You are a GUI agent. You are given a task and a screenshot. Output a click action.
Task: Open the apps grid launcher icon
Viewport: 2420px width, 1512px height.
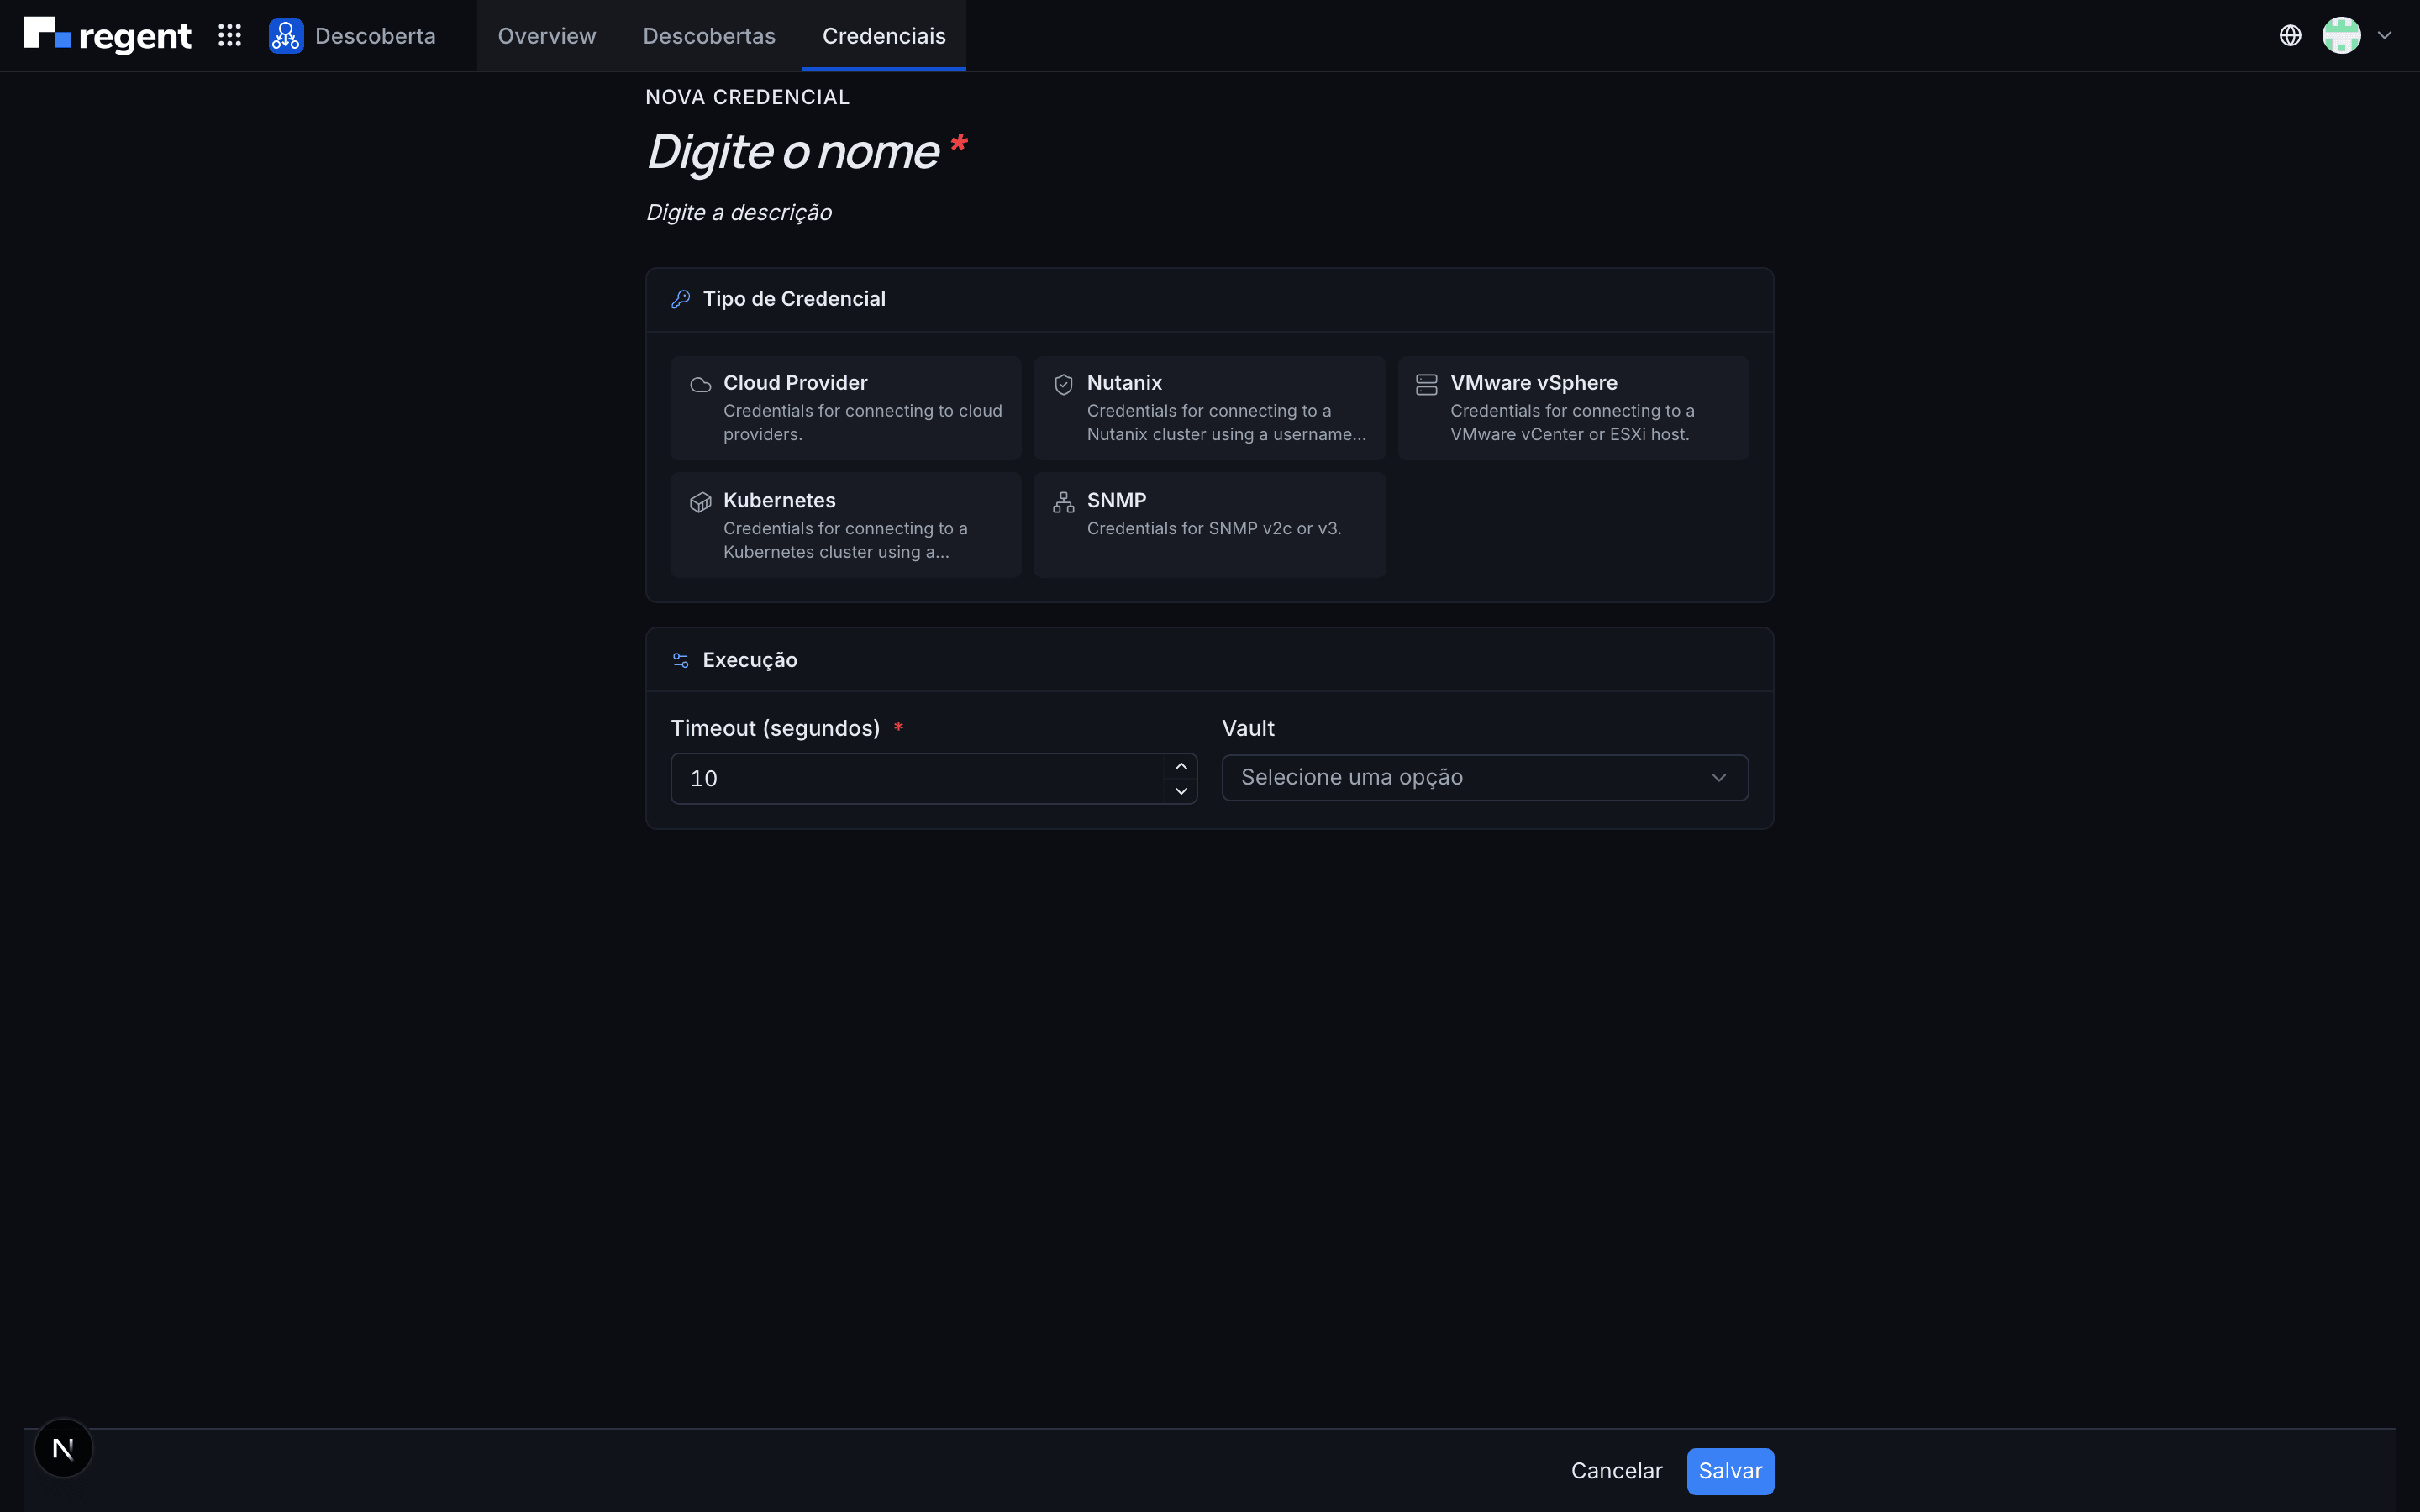(x=230, y=36)
